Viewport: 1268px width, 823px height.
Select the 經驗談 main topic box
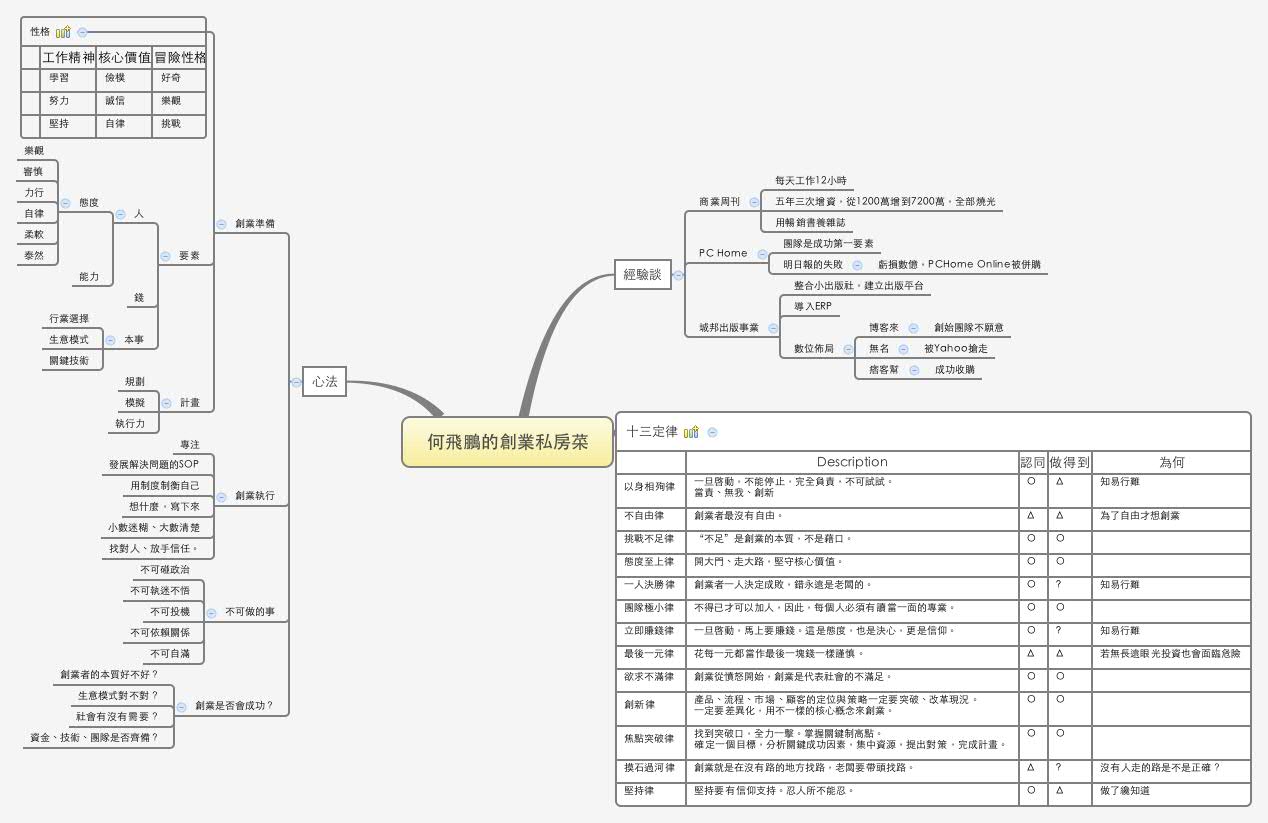(642, 274)
